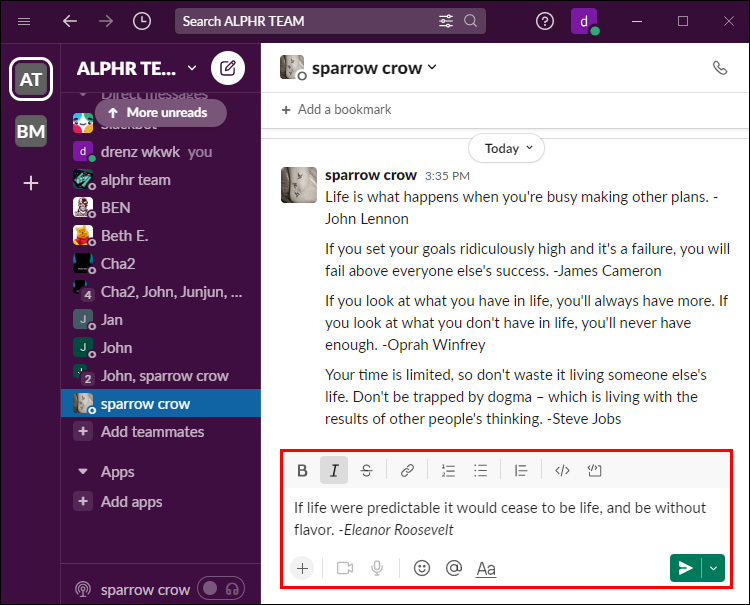Open the user profile avatar menu
This screenshot has width=750, height=605.
[584, 21]
